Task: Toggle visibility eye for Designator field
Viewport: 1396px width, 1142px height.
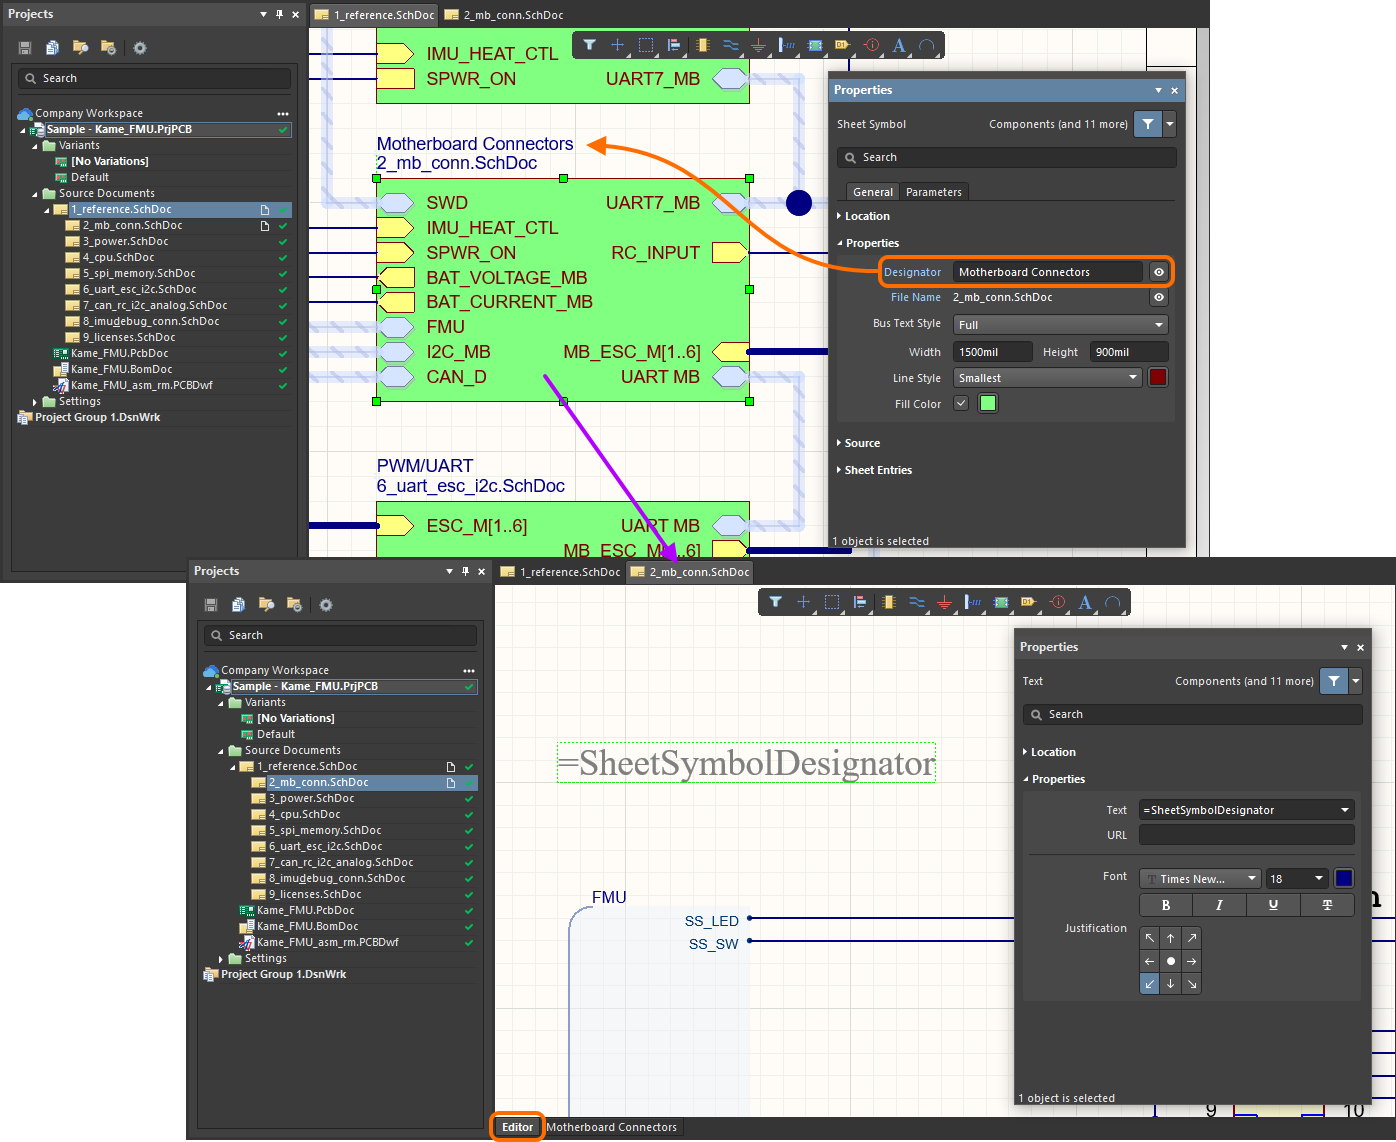Action: click(x=1159, y=272)
